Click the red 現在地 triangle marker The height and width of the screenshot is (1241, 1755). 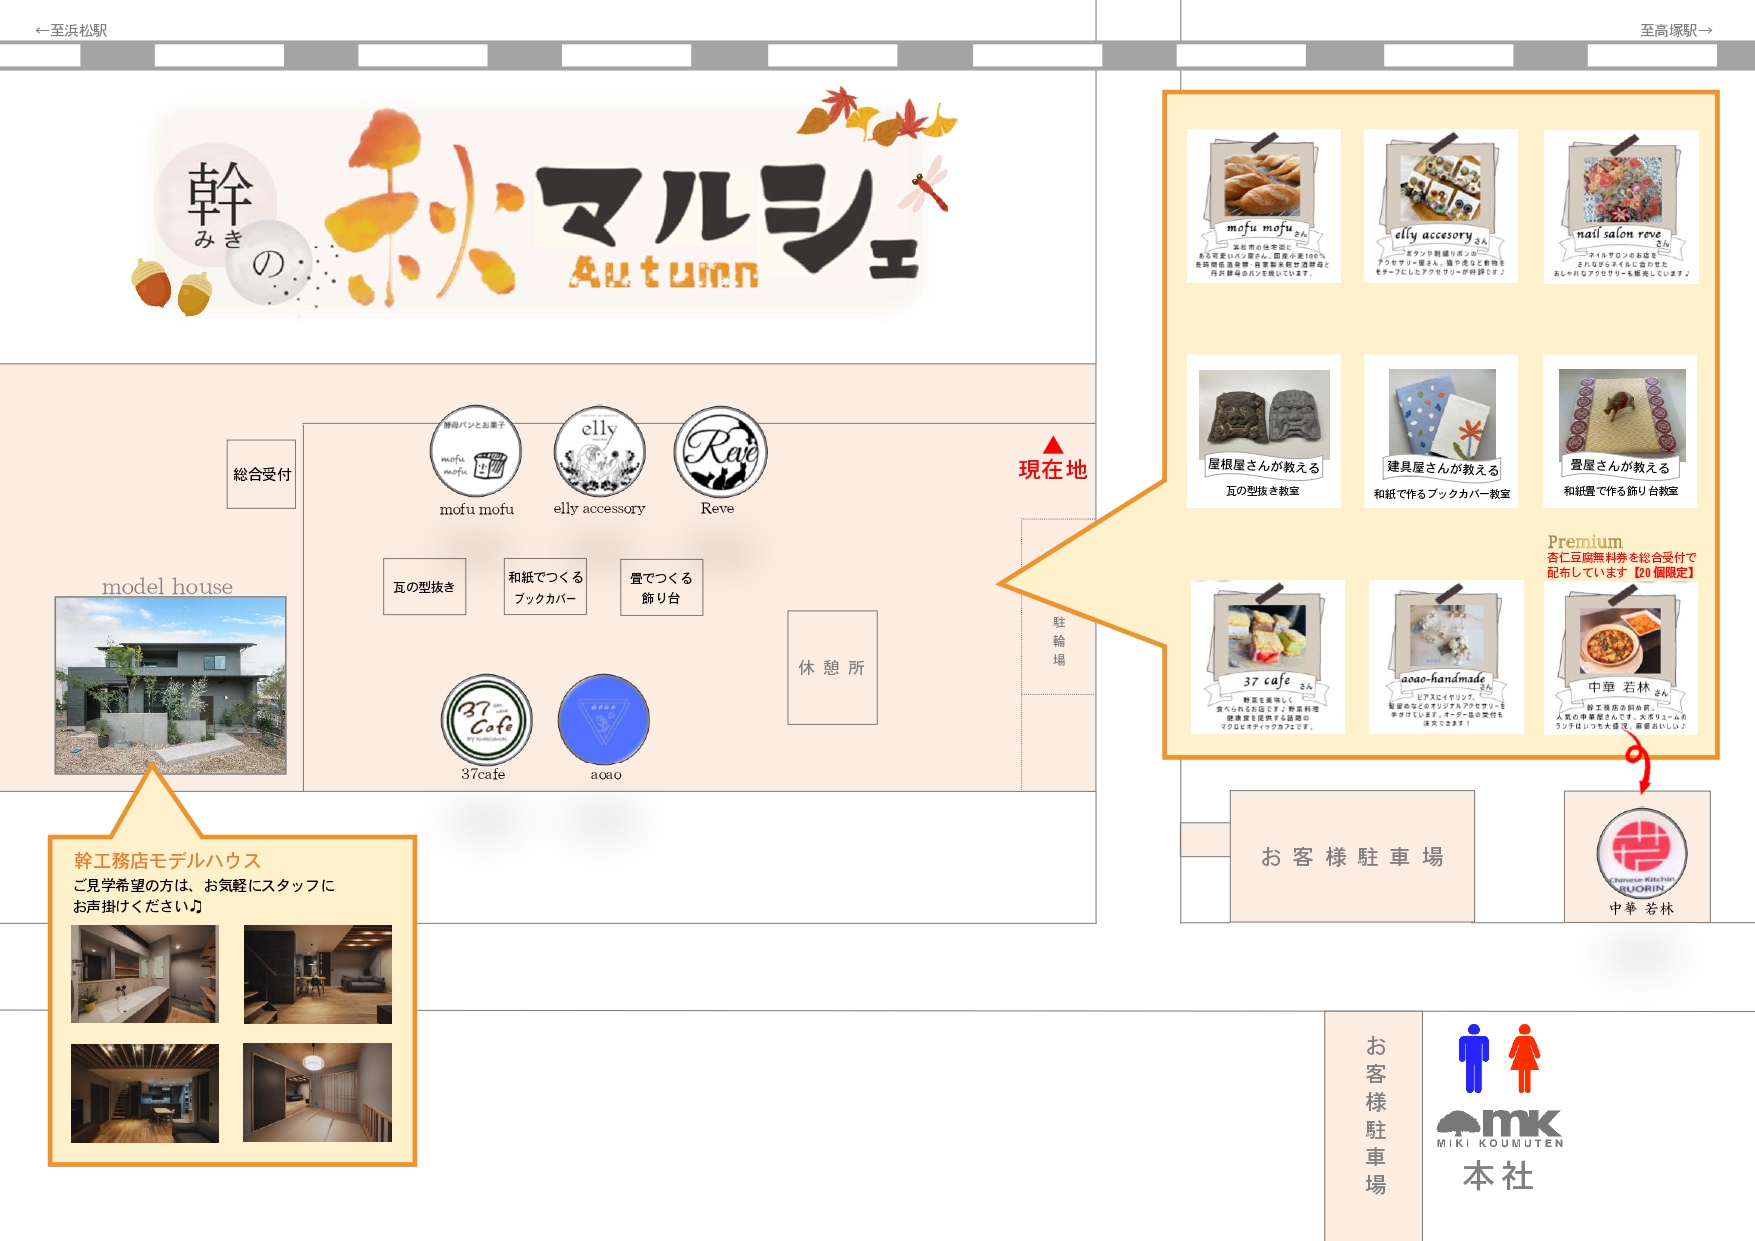(x=1053, y=446)
